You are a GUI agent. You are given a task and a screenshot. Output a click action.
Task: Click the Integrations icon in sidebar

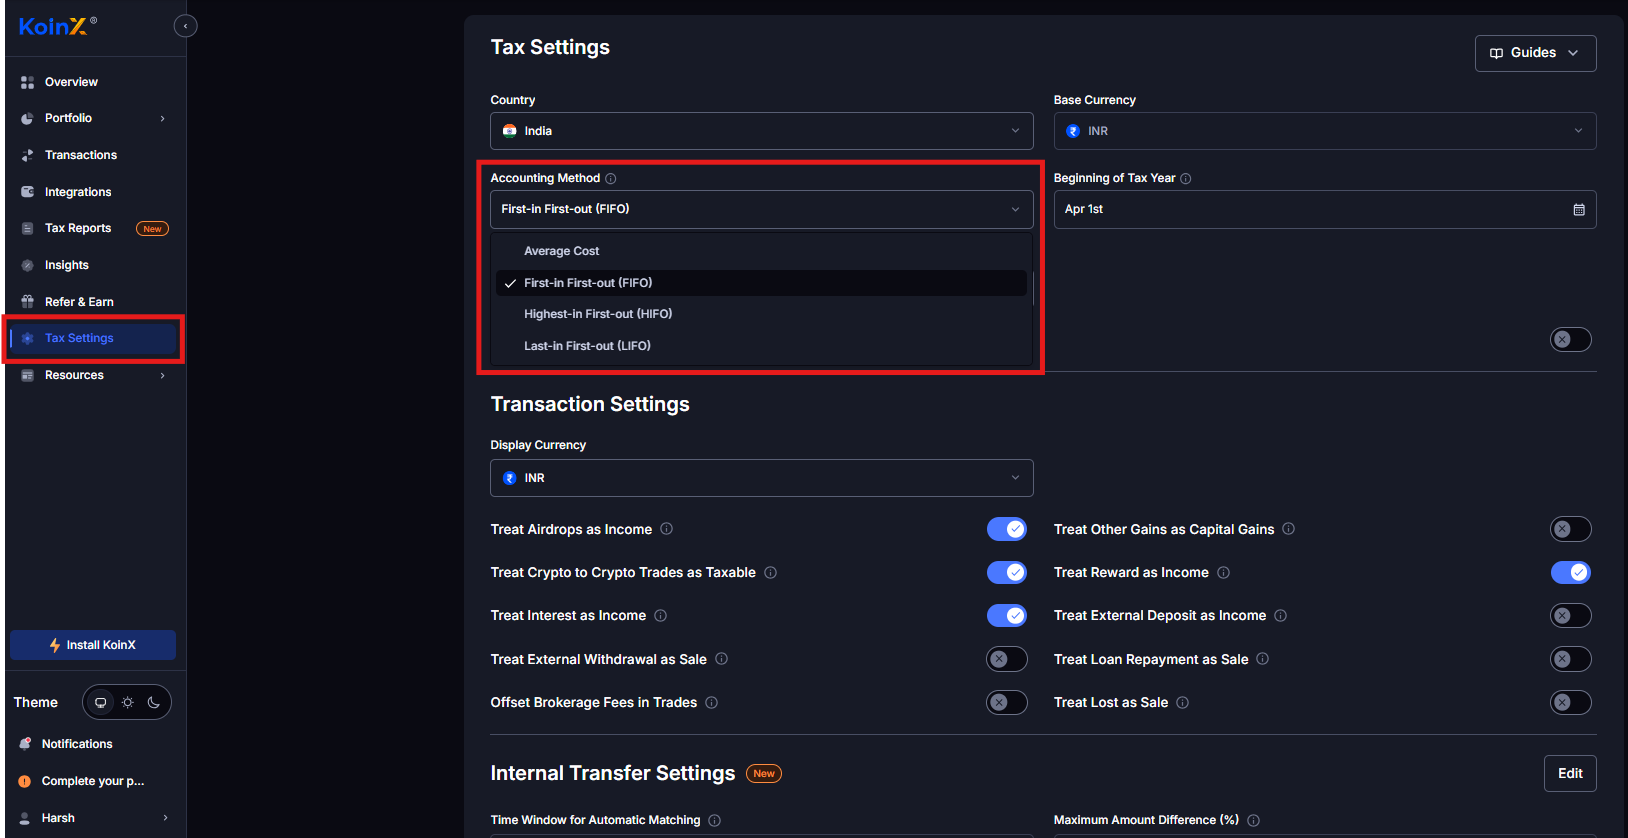(27, 192)
